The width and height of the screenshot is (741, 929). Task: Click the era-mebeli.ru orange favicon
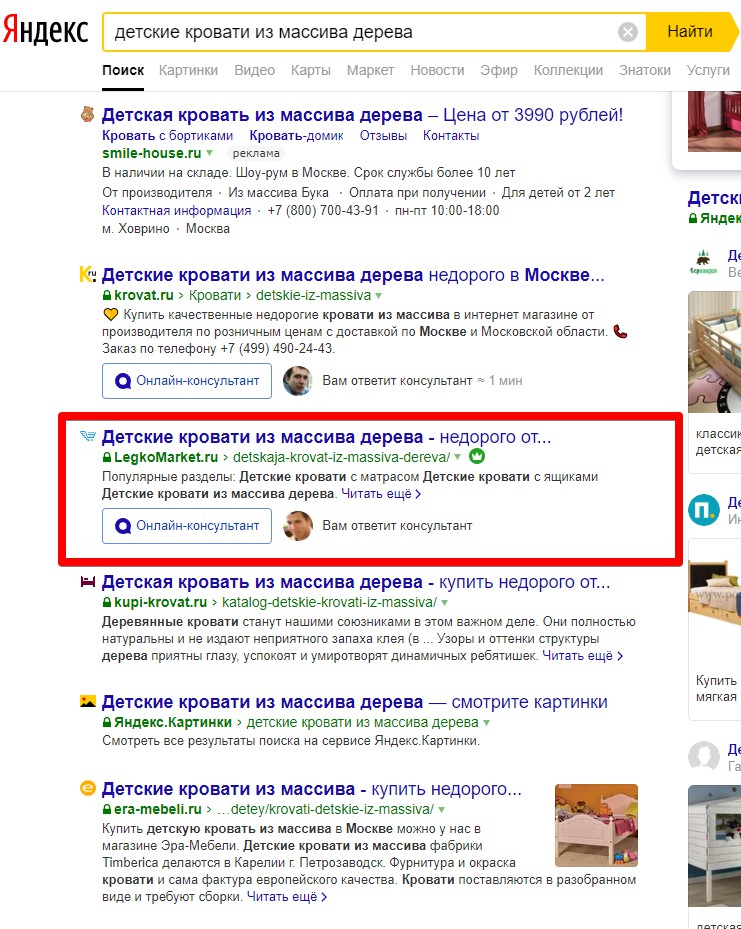[x=88, y=788]
